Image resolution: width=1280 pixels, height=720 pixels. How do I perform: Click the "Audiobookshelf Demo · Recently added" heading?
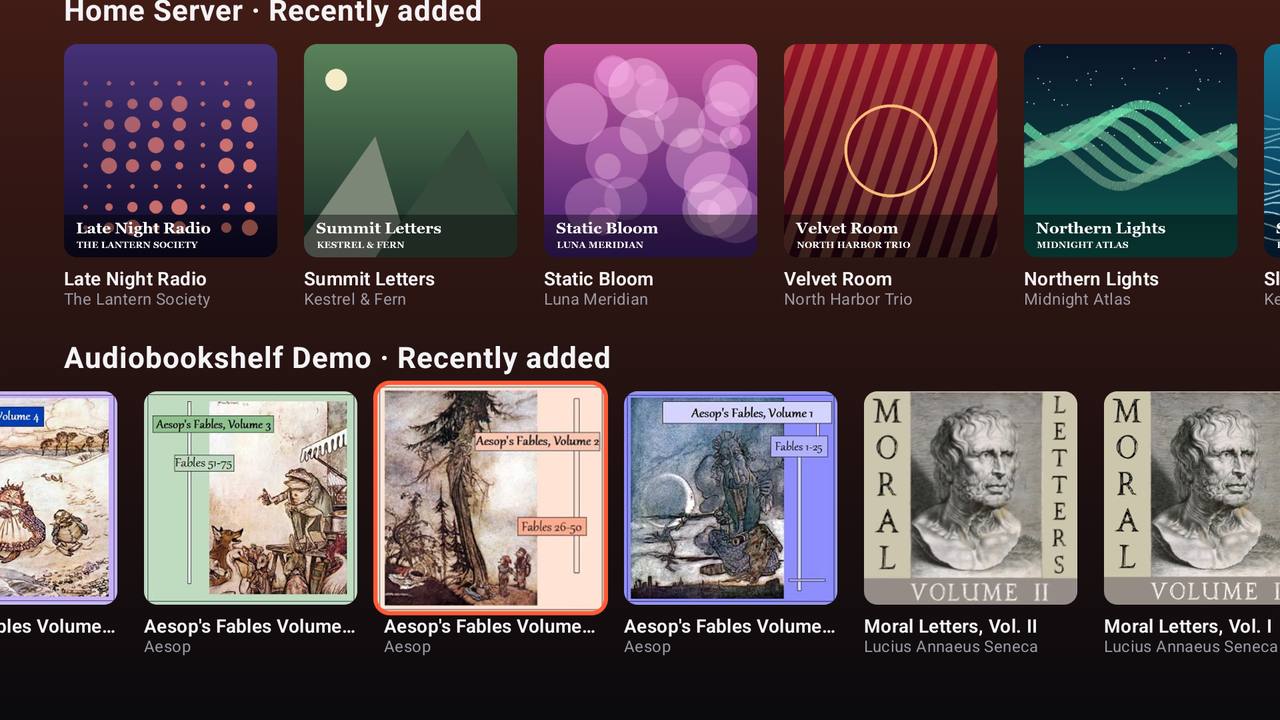(337, 358)
